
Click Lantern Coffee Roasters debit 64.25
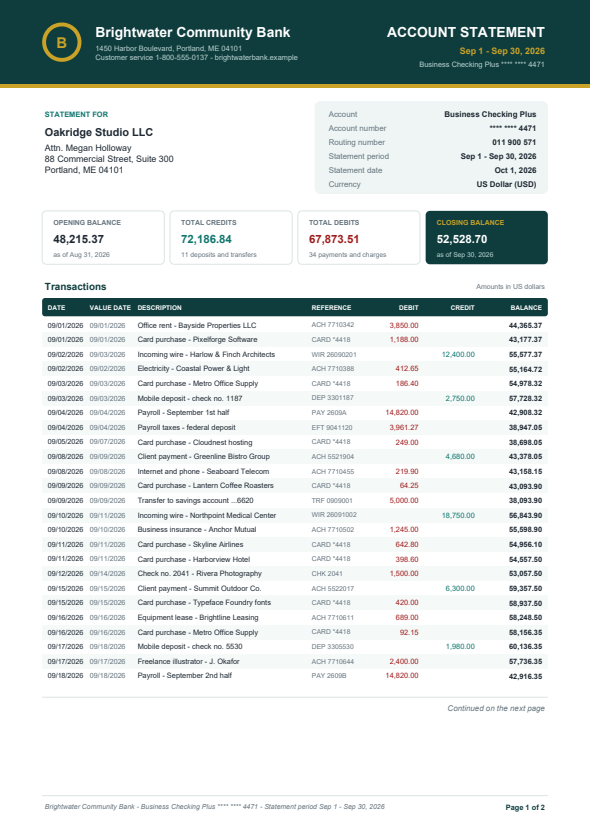click(409, 486)
